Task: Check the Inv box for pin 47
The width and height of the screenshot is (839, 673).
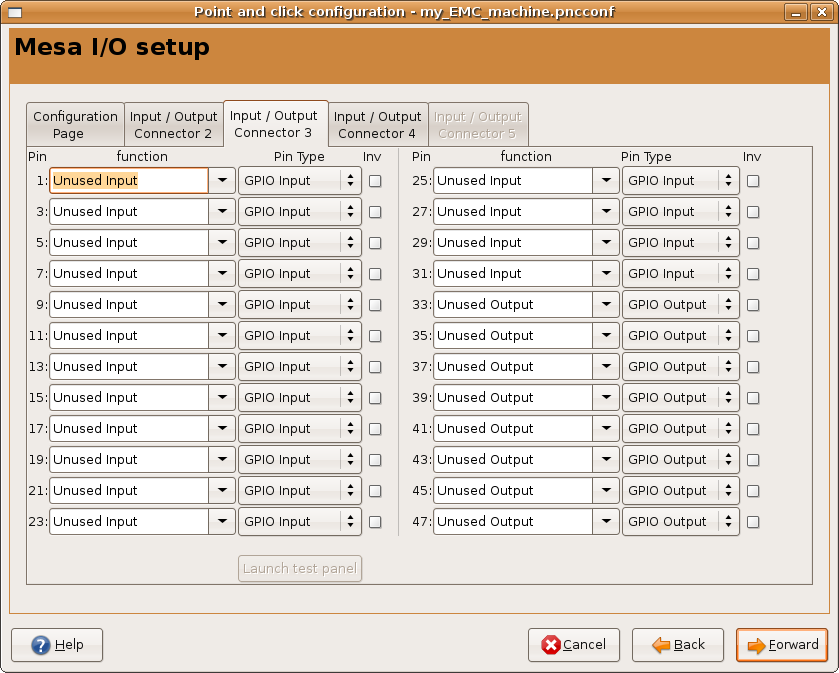Action: [x=753, y=522]
